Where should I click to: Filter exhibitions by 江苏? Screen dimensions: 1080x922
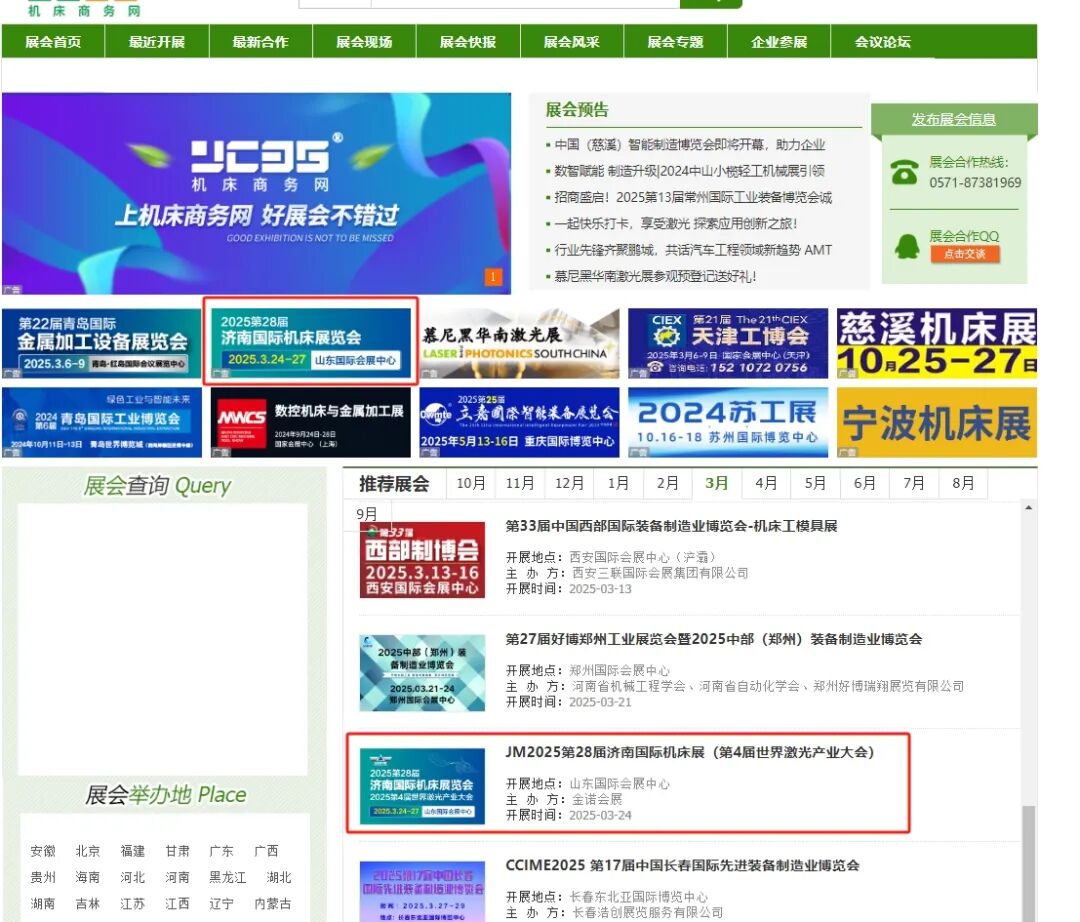(x=132, y=903)
